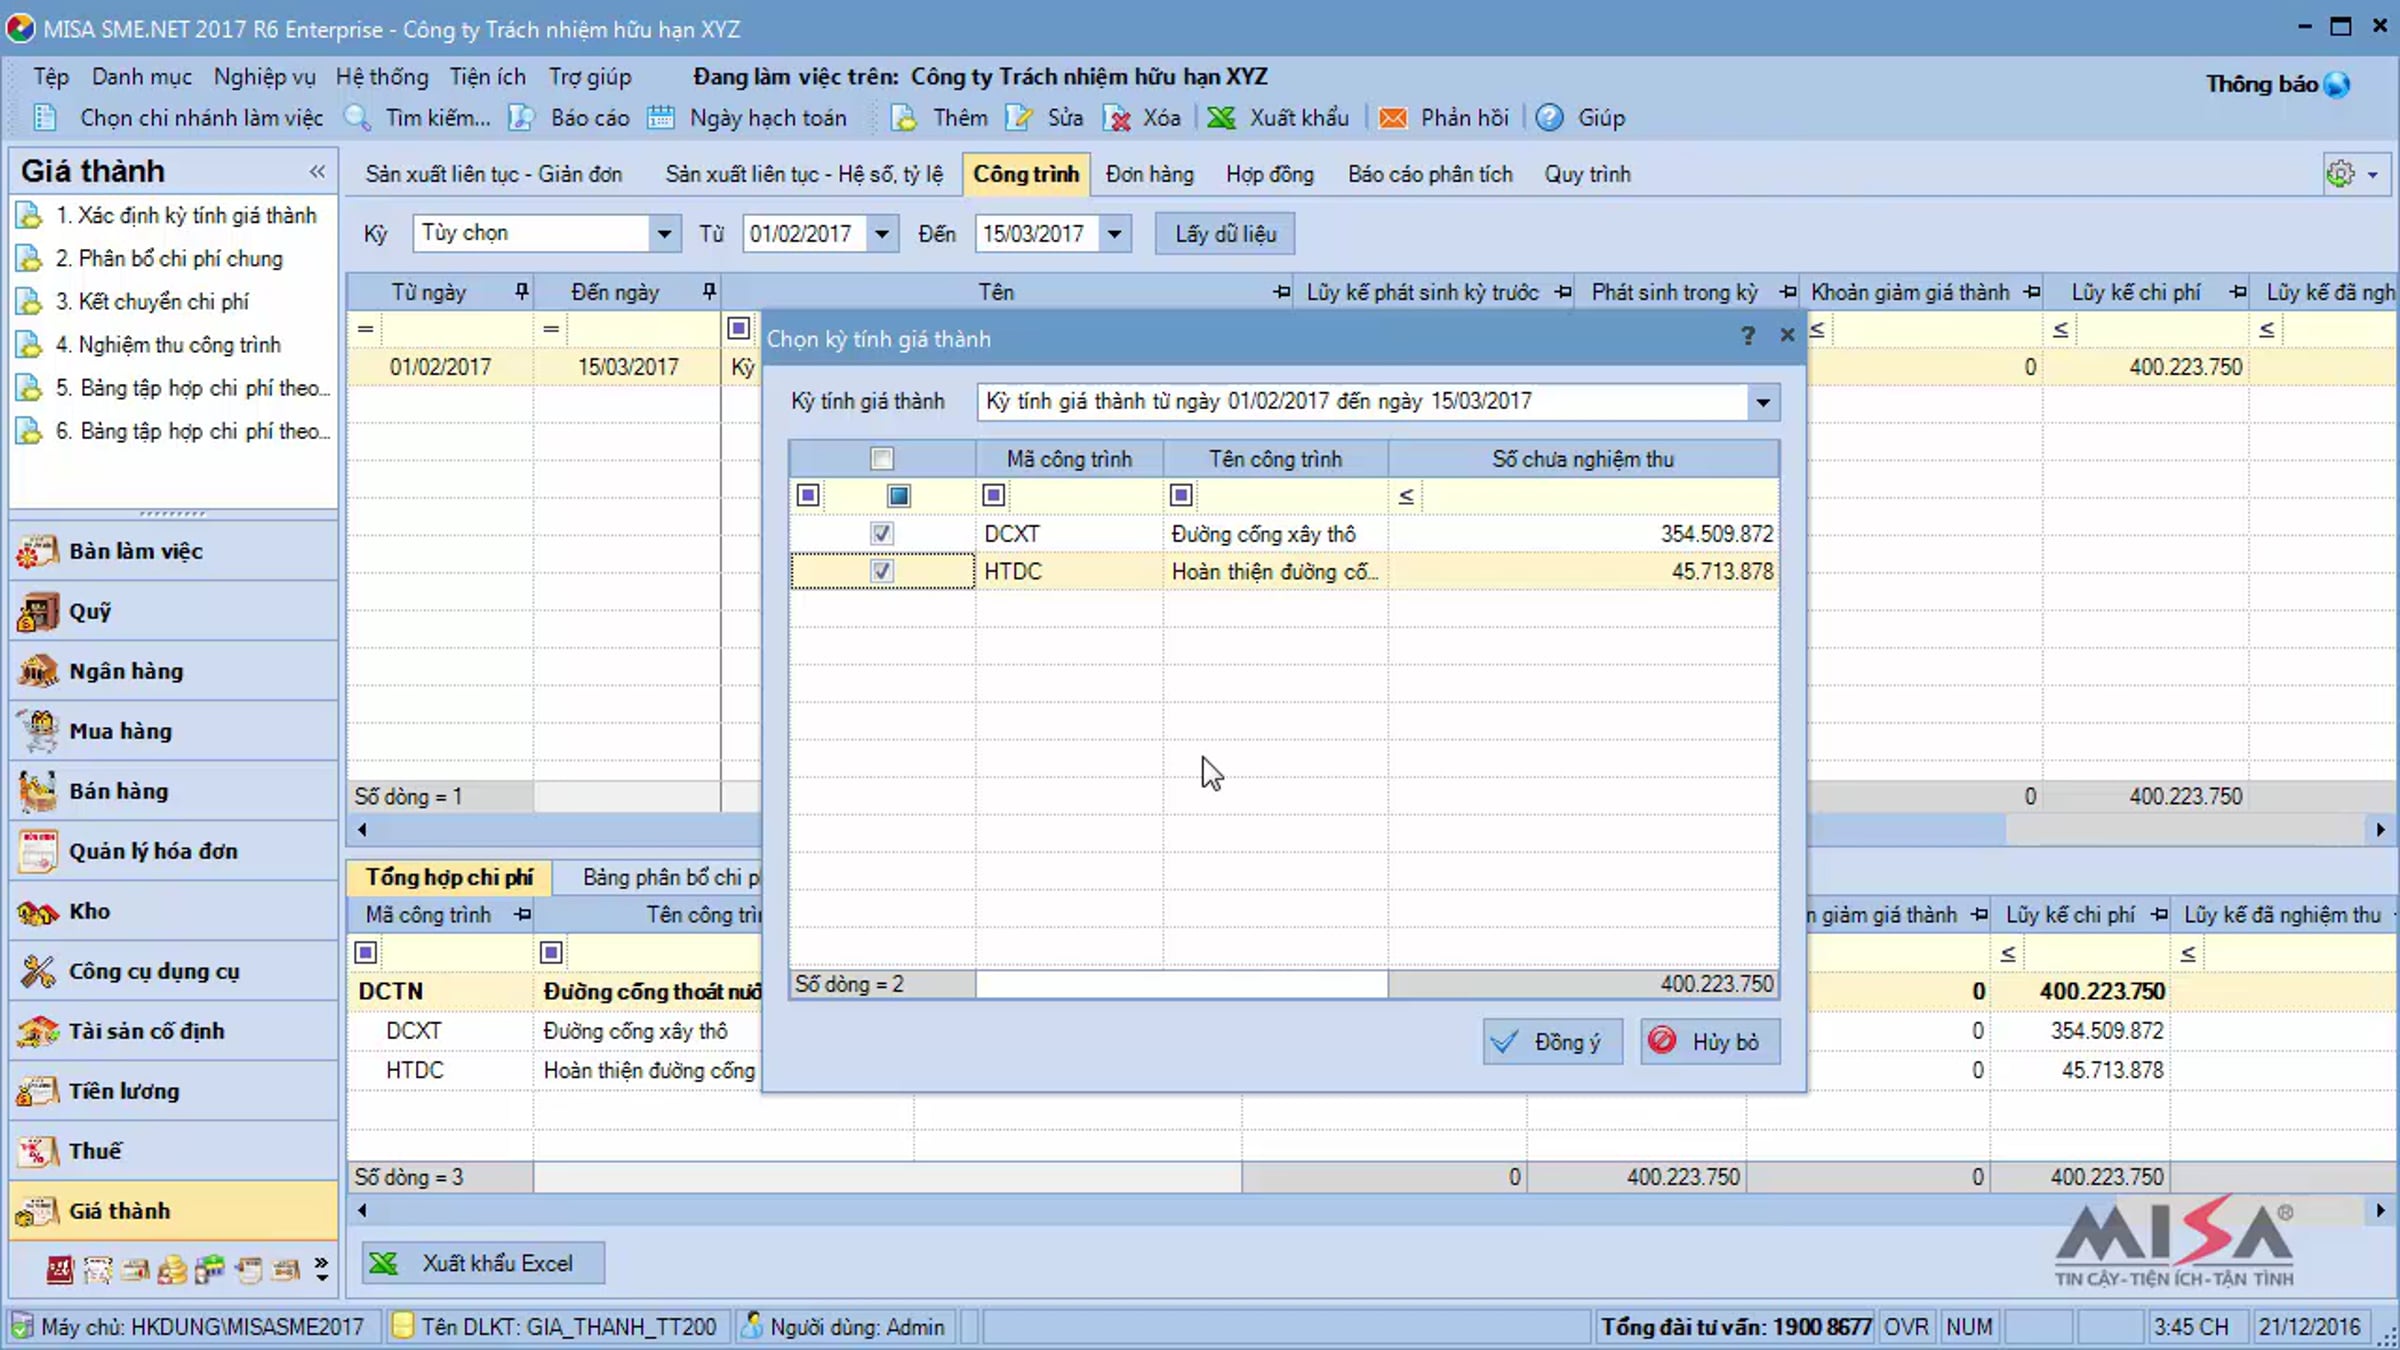
Task: Click the Giúp help icon
Action: click(x=1550, y=118)
